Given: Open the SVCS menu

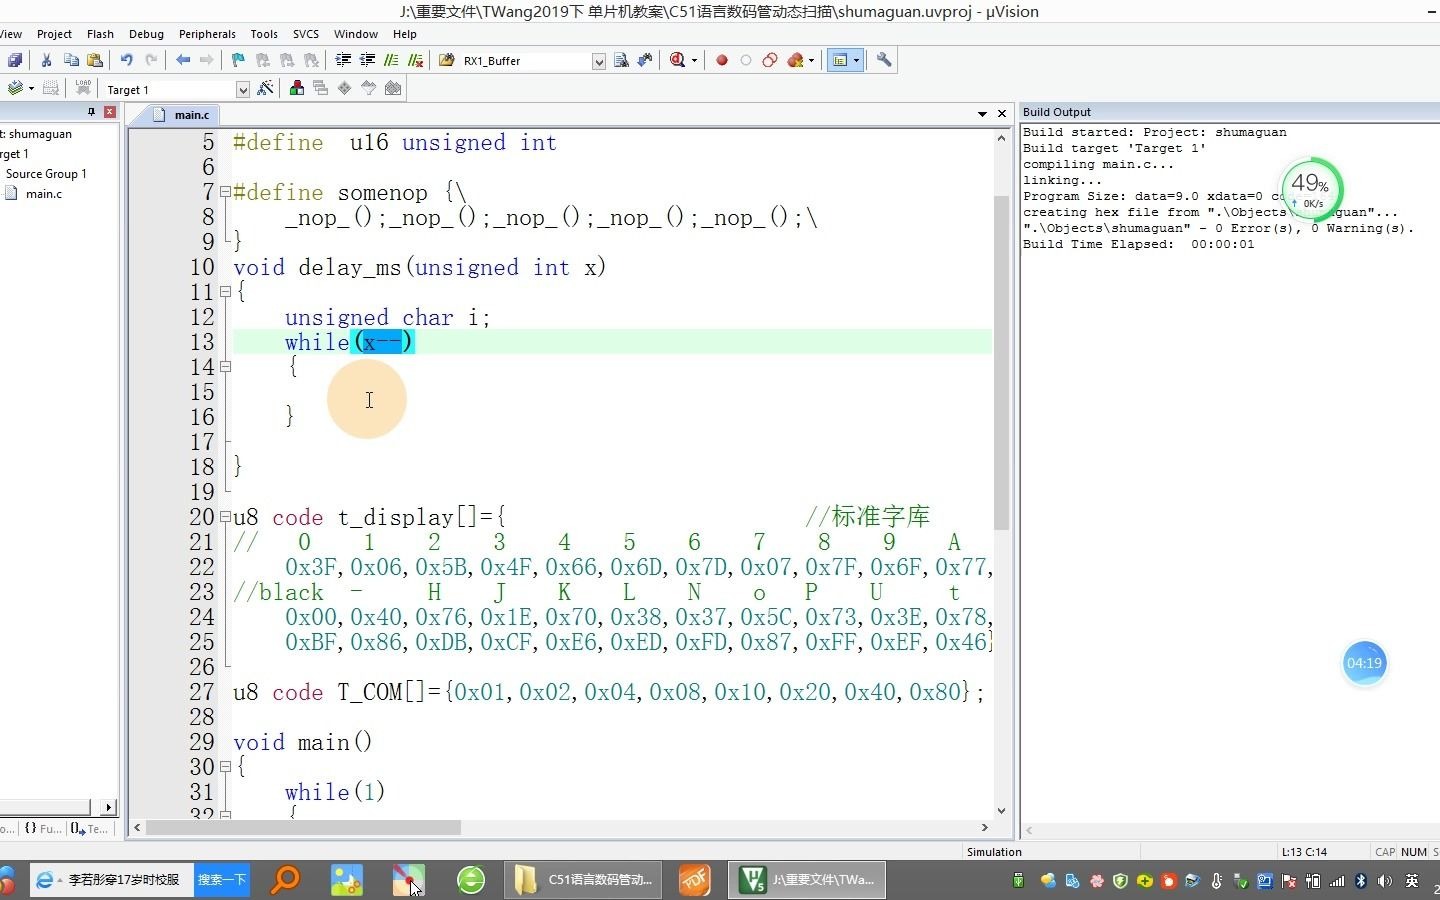Looking at the screenshot, I should 306,34.
